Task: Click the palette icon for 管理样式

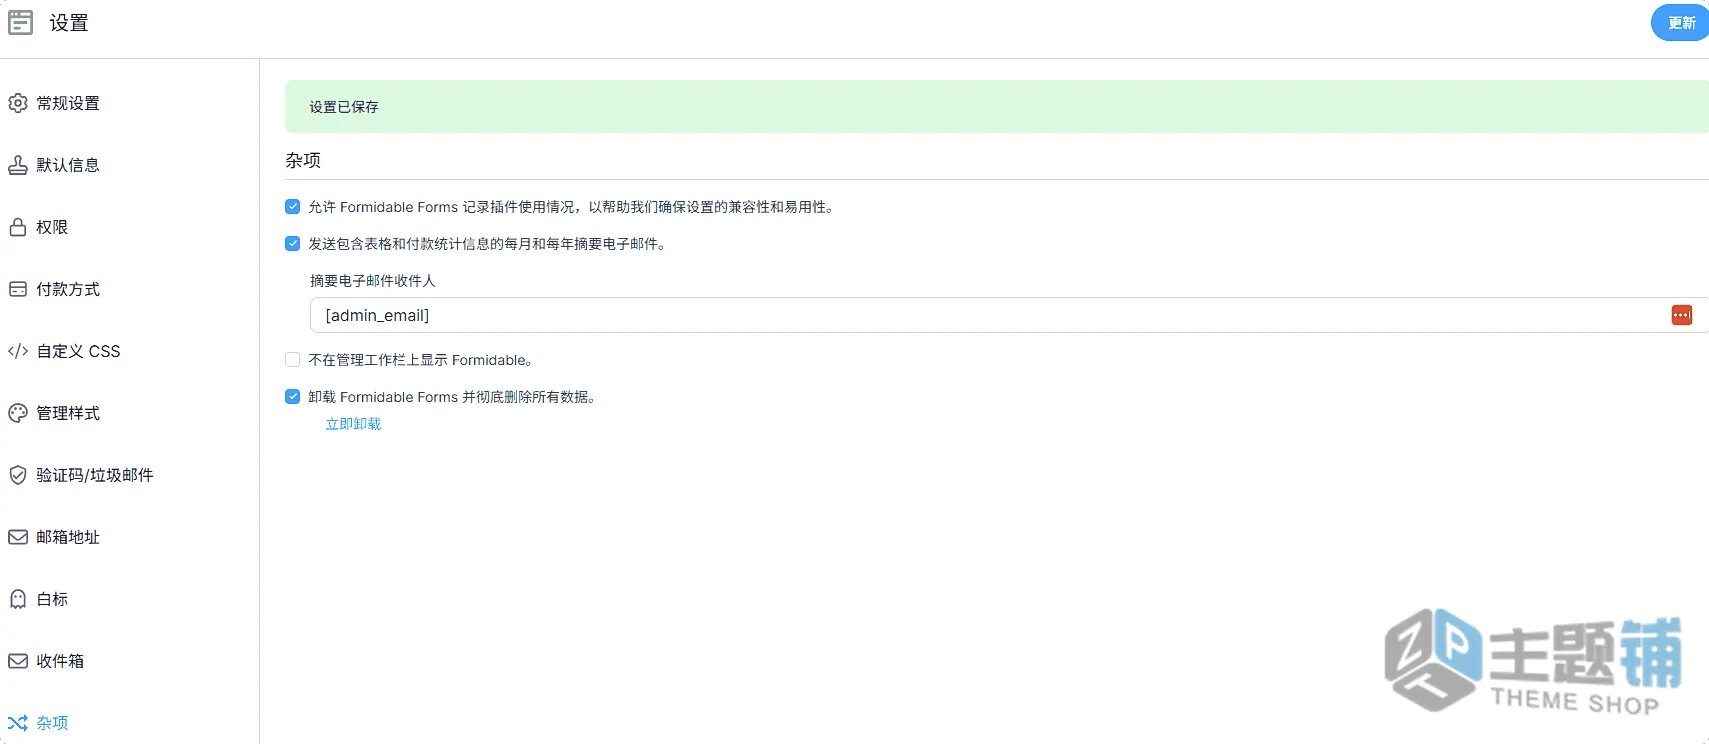Action: (x=18, y=413)
